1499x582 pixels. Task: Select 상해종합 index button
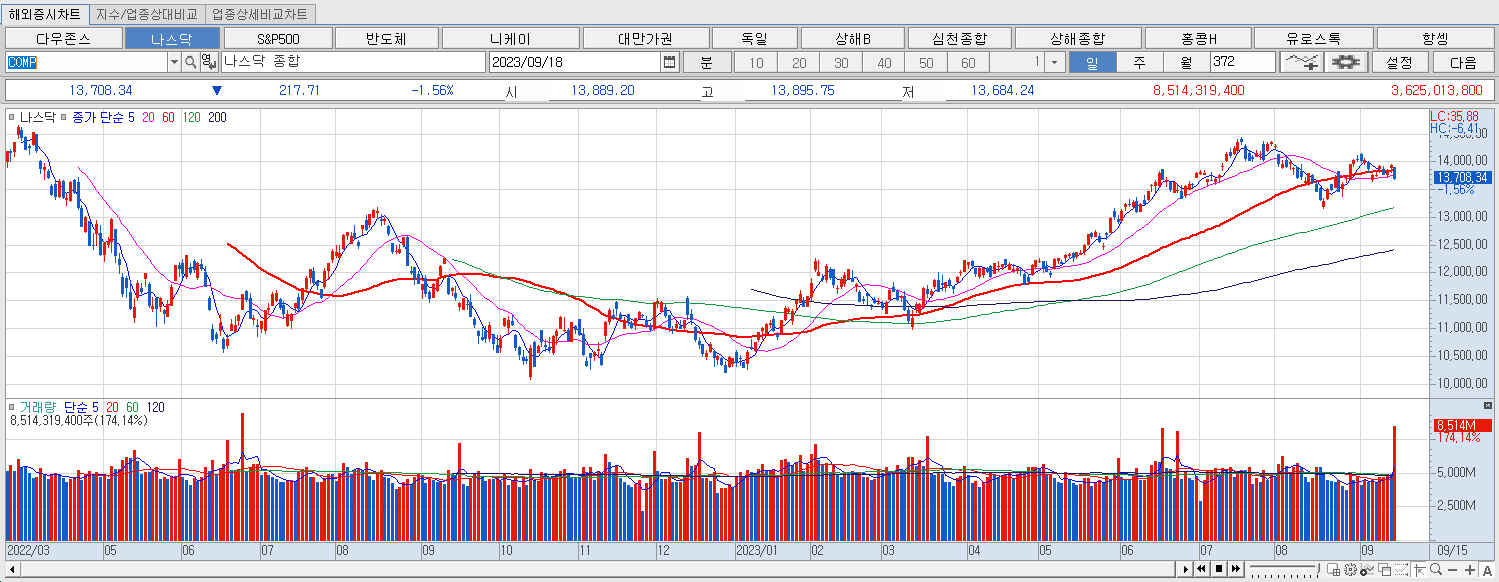(x=1078, y=39)
